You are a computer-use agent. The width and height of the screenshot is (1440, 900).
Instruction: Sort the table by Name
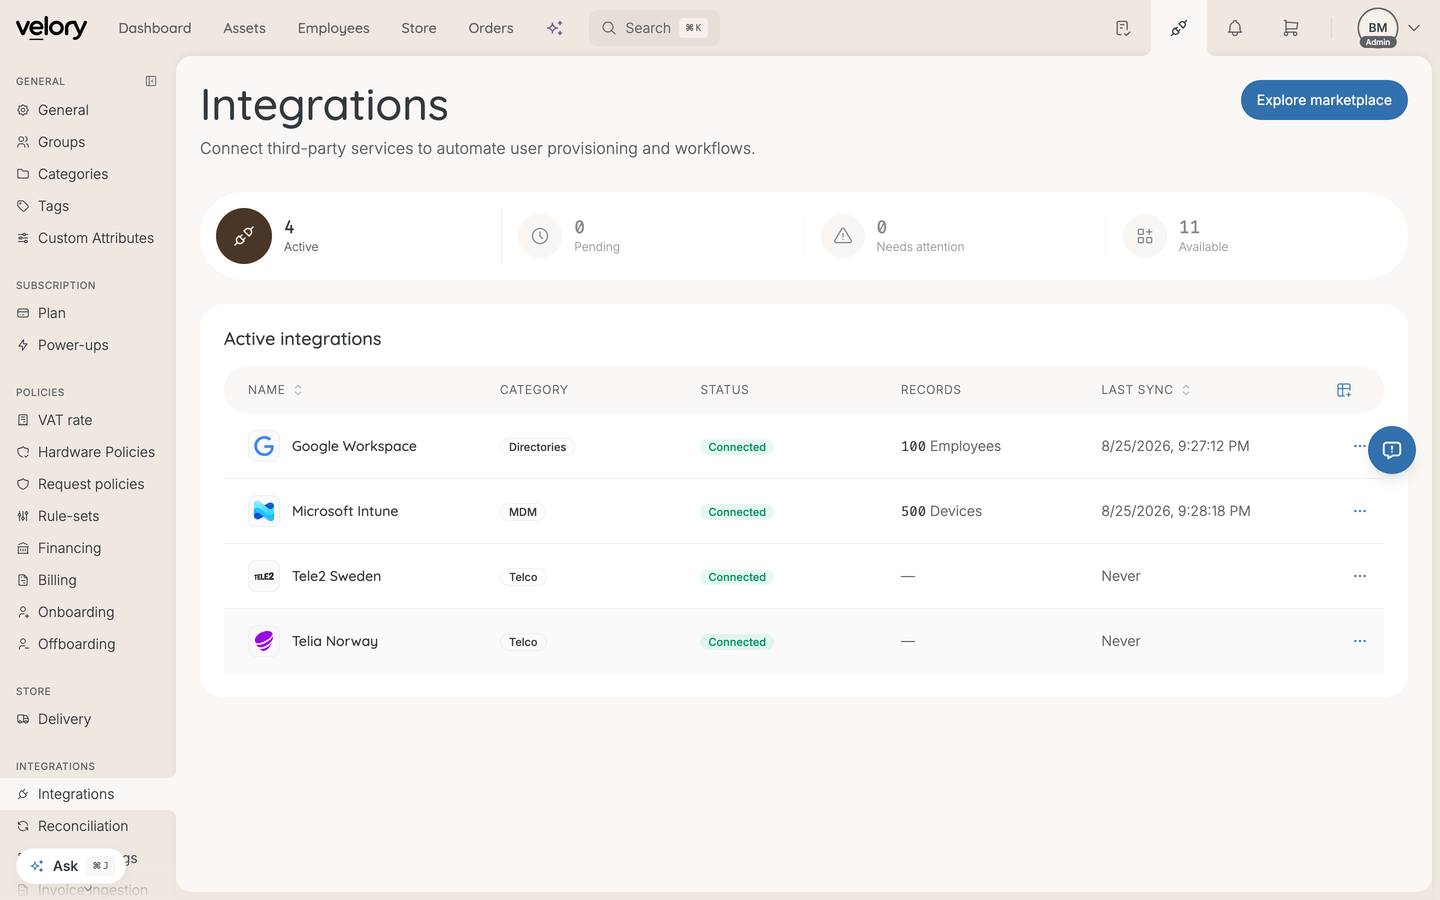tap(275, 390)
